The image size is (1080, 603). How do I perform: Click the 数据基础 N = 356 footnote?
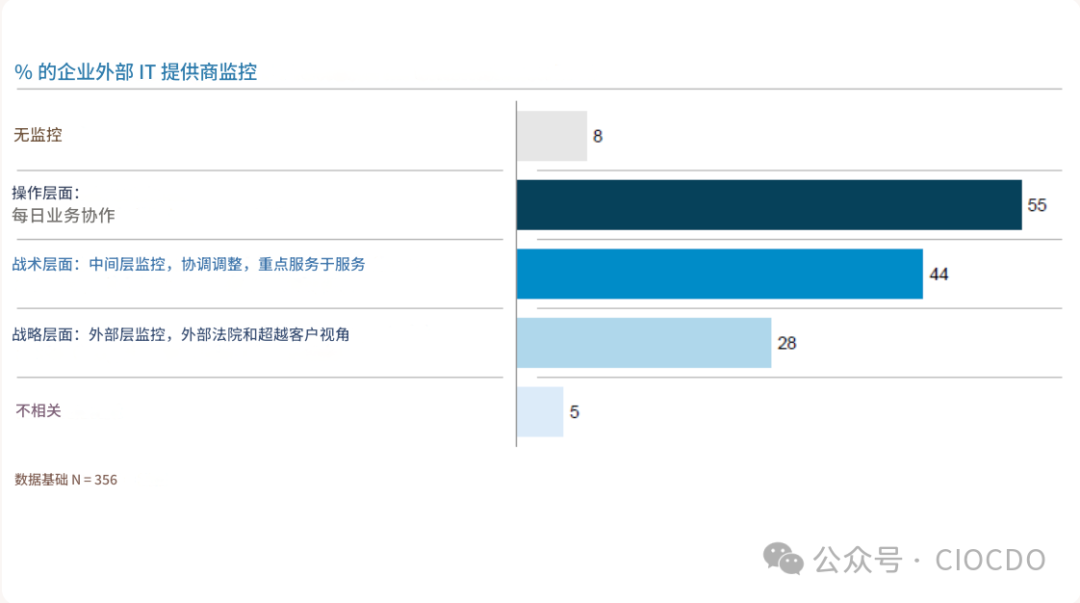coord(66,480)
